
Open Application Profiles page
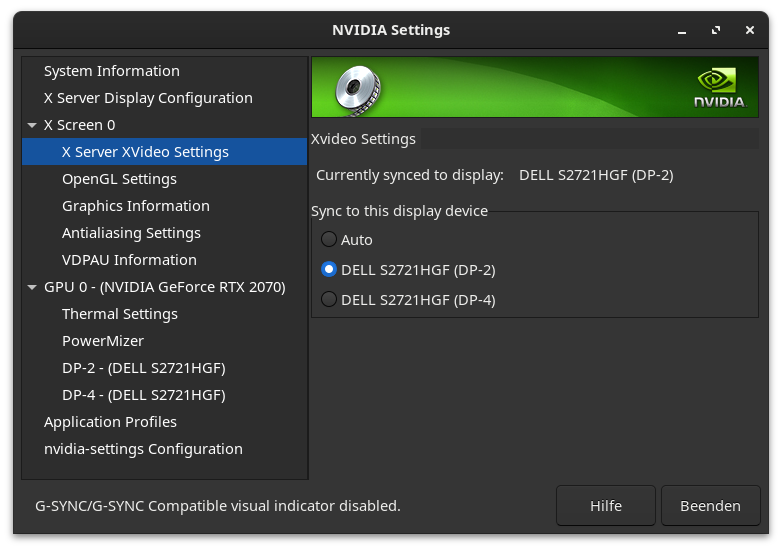point(165,422)
